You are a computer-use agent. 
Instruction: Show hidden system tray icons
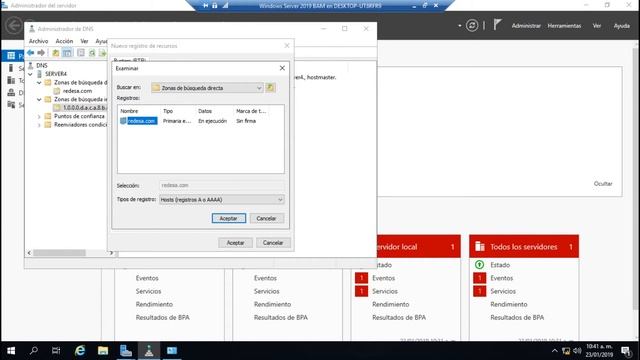554,351
